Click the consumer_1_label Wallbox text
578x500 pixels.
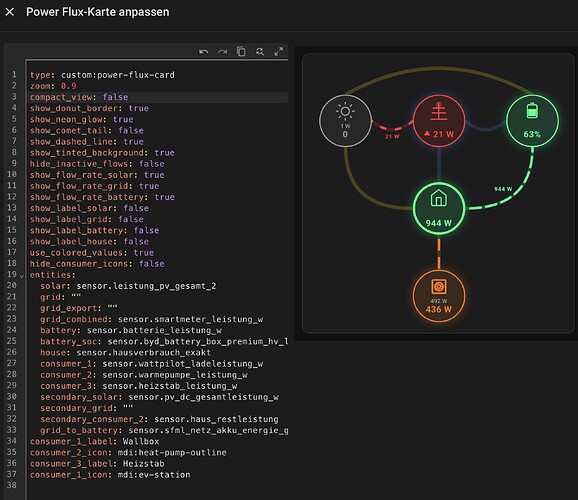(141, 441)
